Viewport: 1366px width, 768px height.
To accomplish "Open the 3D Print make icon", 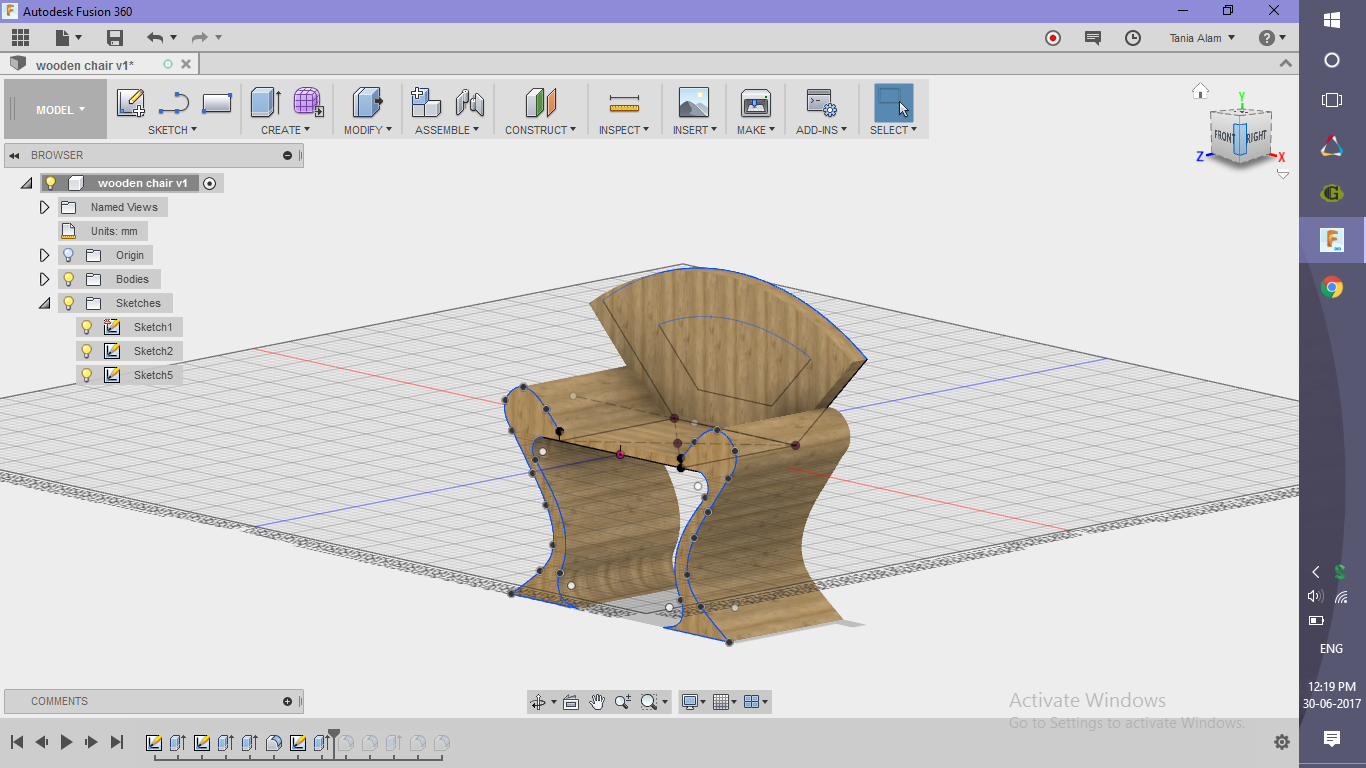I will (755, 103).
